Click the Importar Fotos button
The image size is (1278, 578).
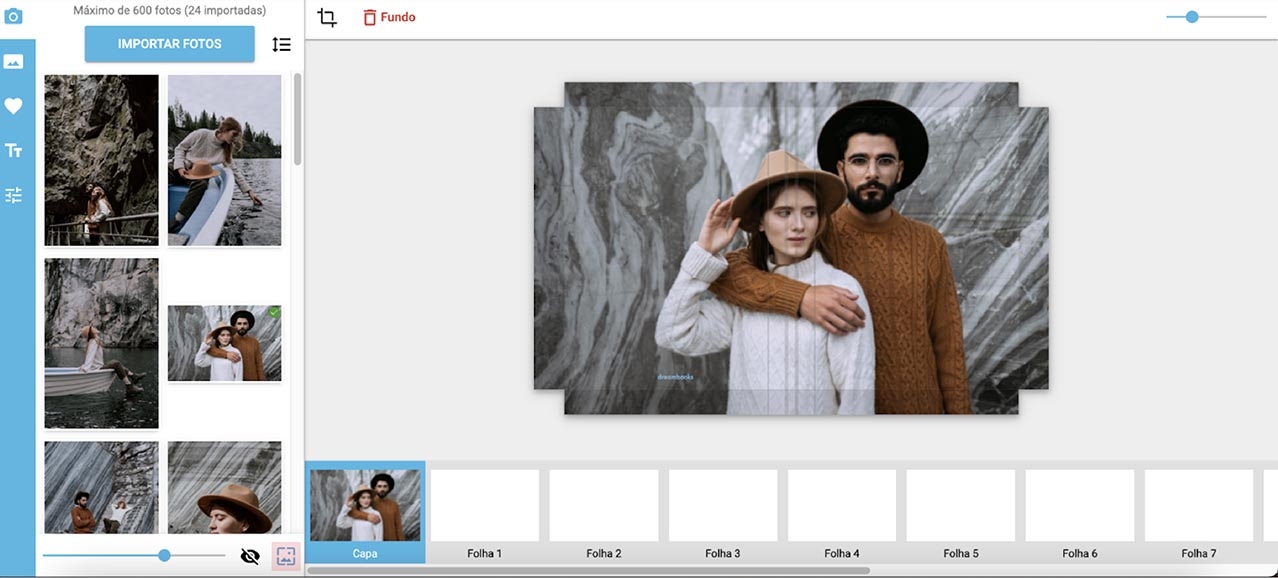169,44
